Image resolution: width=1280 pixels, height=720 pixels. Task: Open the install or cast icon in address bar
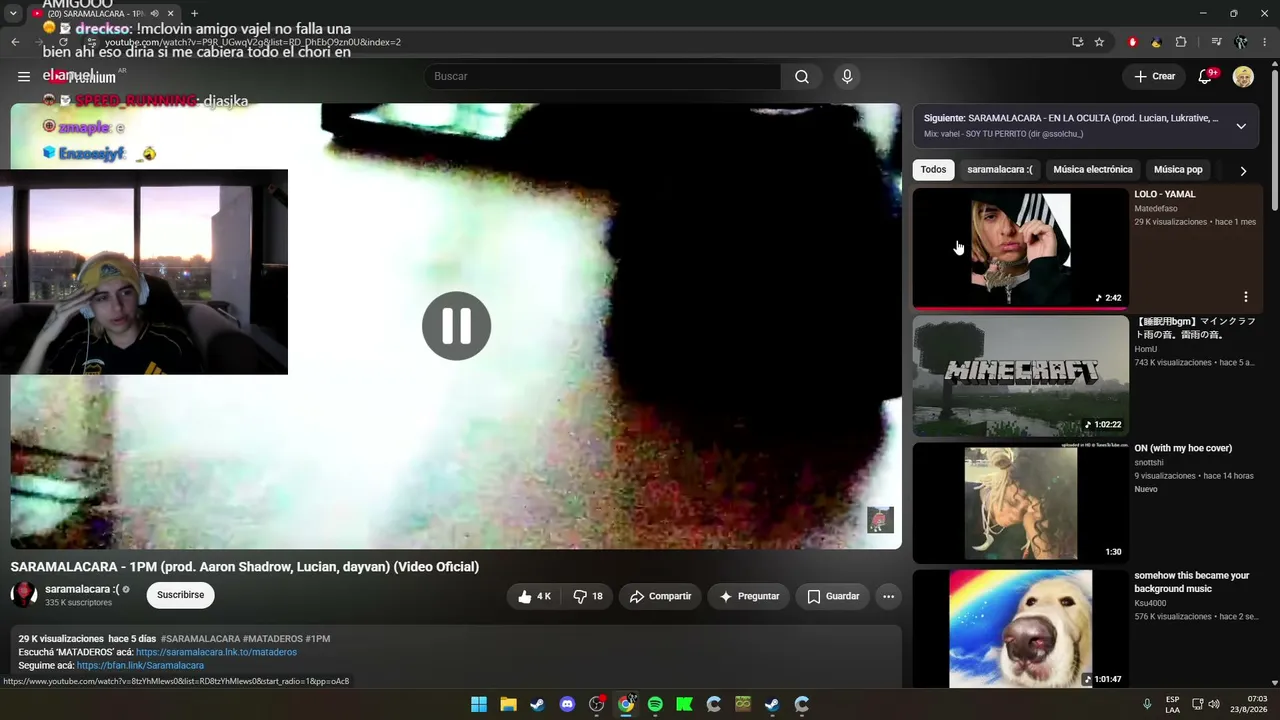point(1077,42)
